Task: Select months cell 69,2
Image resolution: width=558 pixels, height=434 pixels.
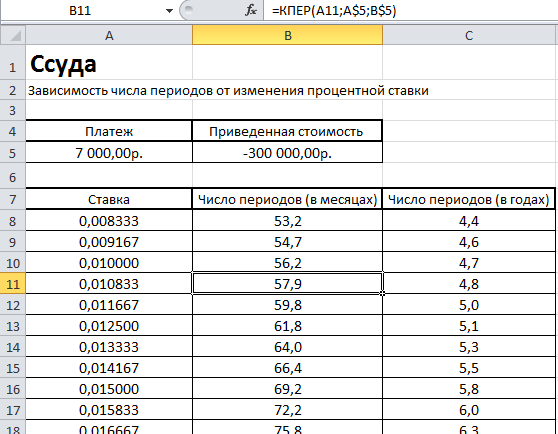Action: pos(288,389)
